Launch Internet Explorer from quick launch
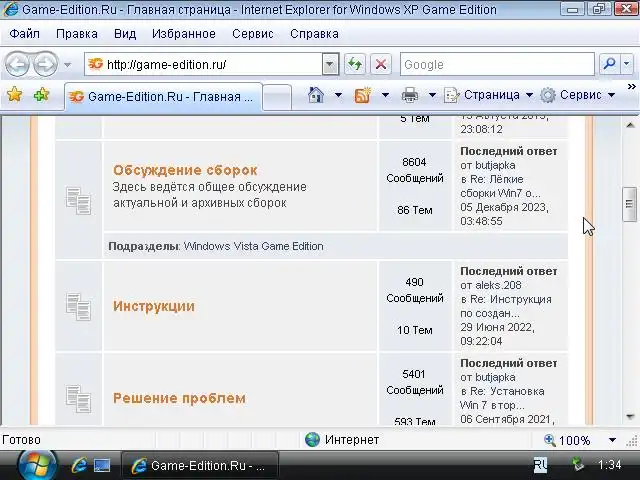Screen dimensions: 640x480 pos(79,465)
